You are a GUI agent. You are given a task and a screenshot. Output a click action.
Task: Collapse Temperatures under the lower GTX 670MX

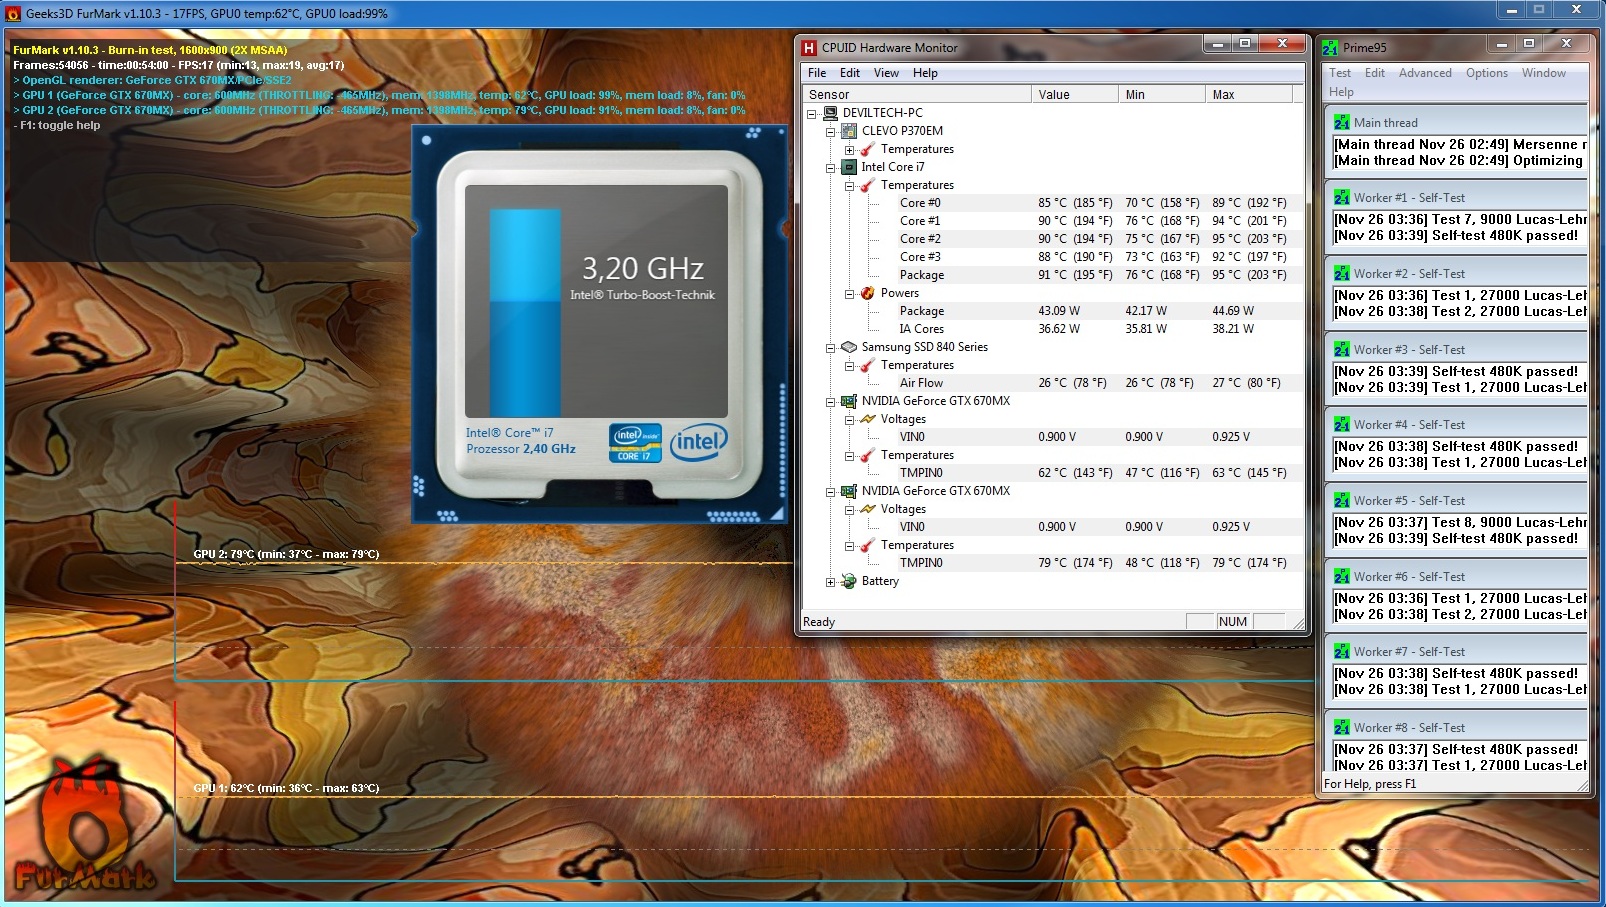pos(849,546)
